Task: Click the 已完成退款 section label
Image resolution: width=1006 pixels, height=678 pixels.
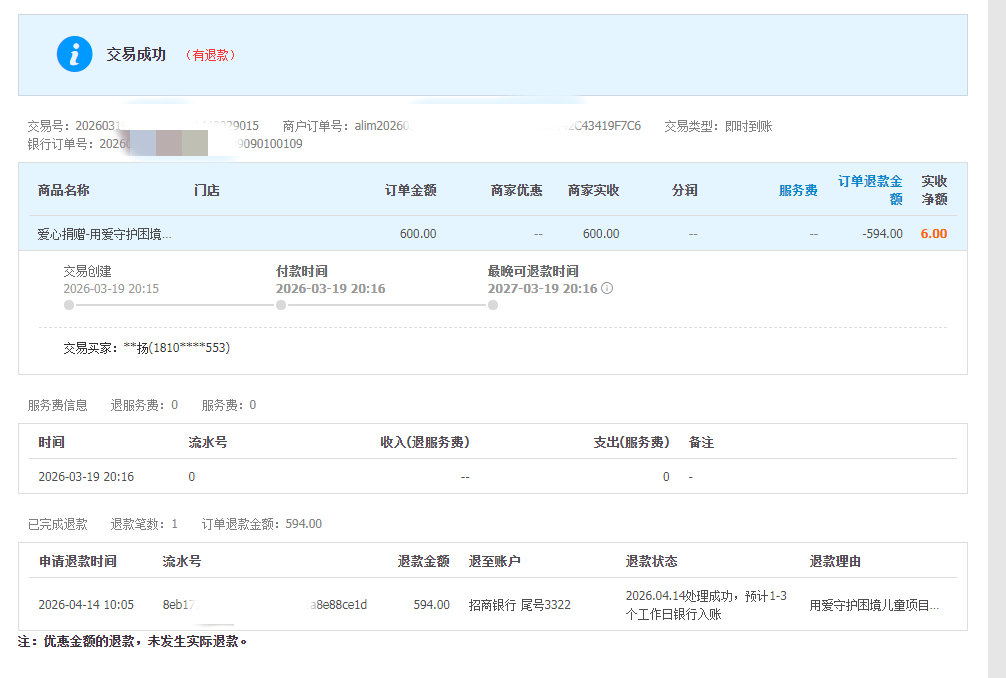Action: 57,524
